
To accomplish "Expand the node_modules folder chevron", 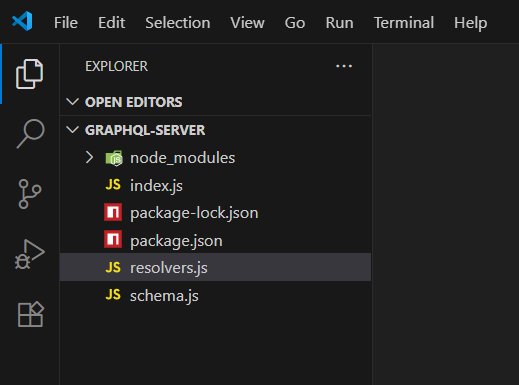I will click(89, 157).
